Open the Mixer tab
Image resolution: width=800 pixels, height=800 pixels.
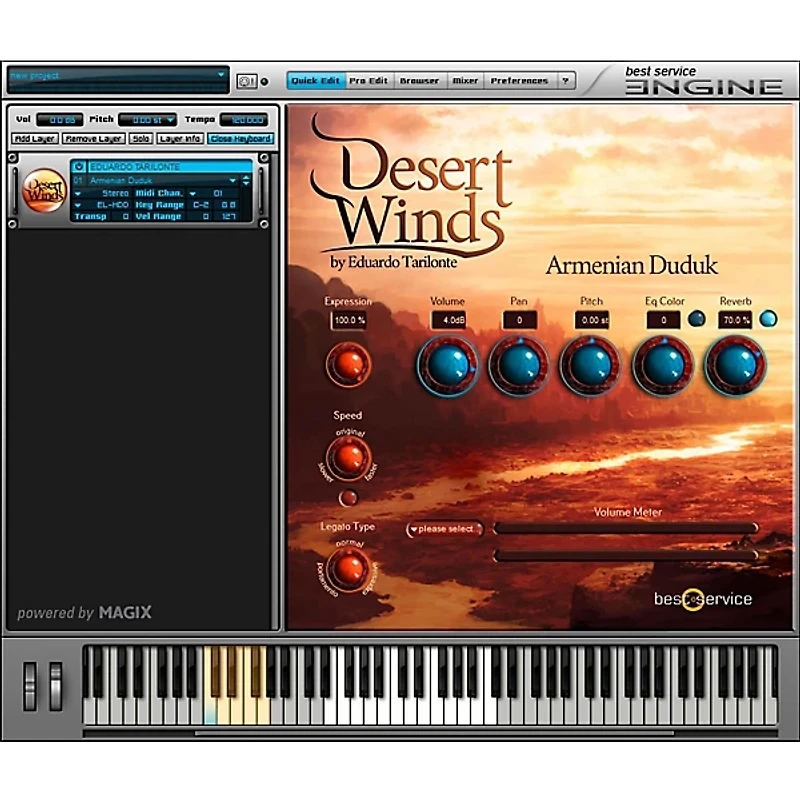pos(465,81)
